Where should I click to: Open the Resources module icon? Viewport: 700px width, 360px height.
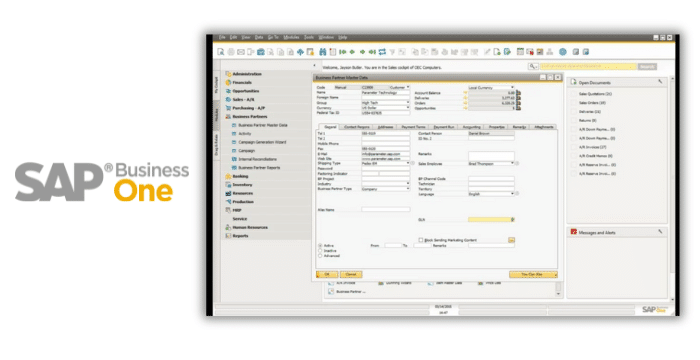coord(228,193)
